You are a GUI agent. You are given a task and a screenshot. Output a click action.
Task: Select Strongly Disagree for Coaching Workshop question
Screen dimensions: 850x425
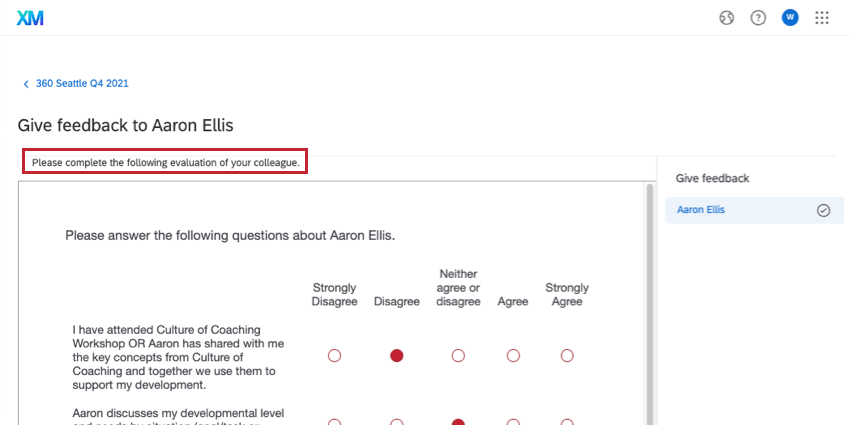335,355
